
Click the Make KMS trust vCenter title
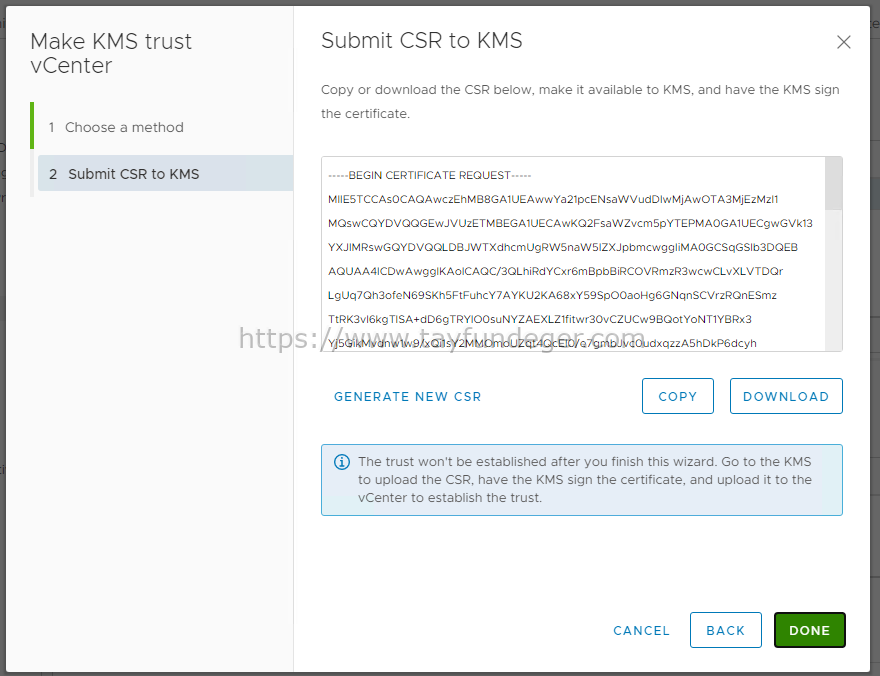tap(111, 53)
